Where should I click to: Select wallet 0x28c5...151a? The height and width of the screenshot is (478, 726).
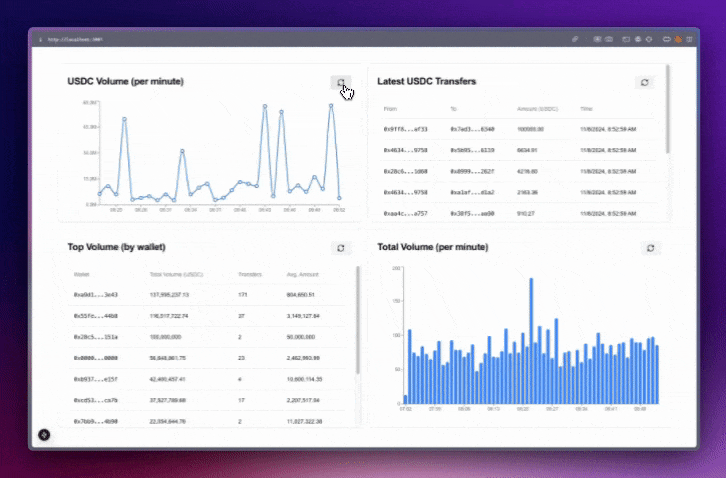pos(96,337)
